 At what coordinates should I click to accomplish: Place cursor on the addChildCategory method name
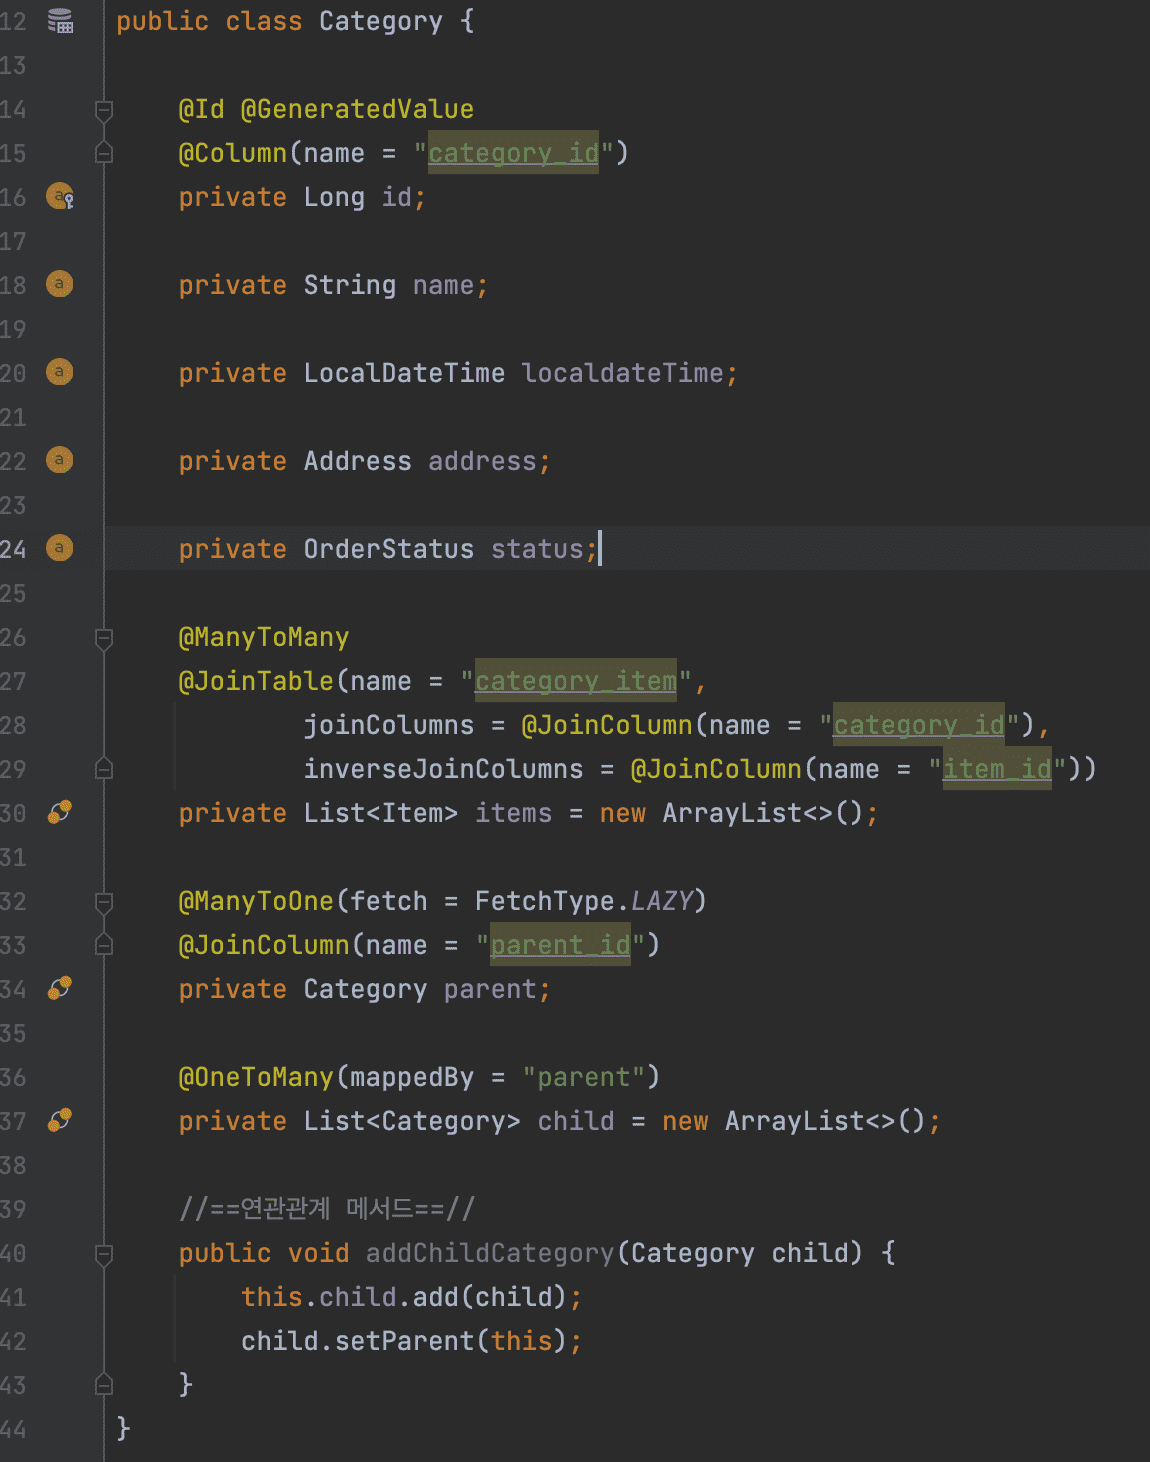[x=490, y=1253]
